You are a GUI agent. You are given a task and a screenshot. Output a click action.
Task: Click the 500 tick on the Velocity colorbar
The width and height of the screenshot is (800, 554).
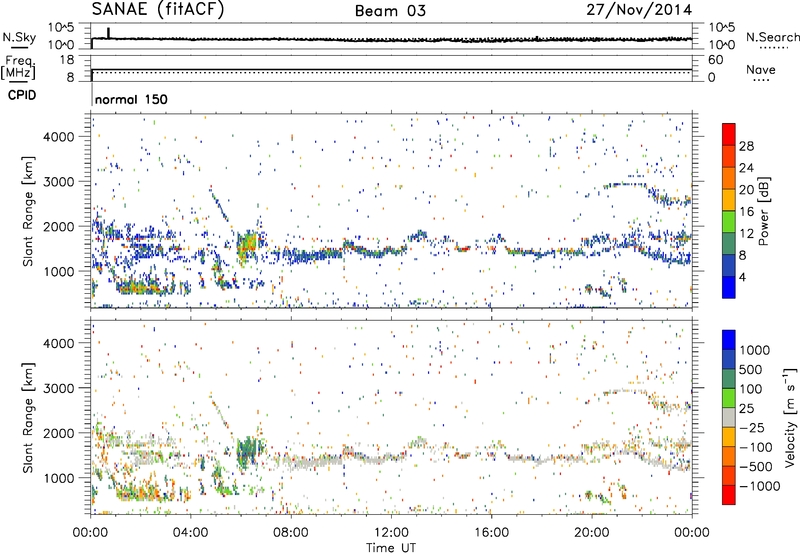[751, 369]
